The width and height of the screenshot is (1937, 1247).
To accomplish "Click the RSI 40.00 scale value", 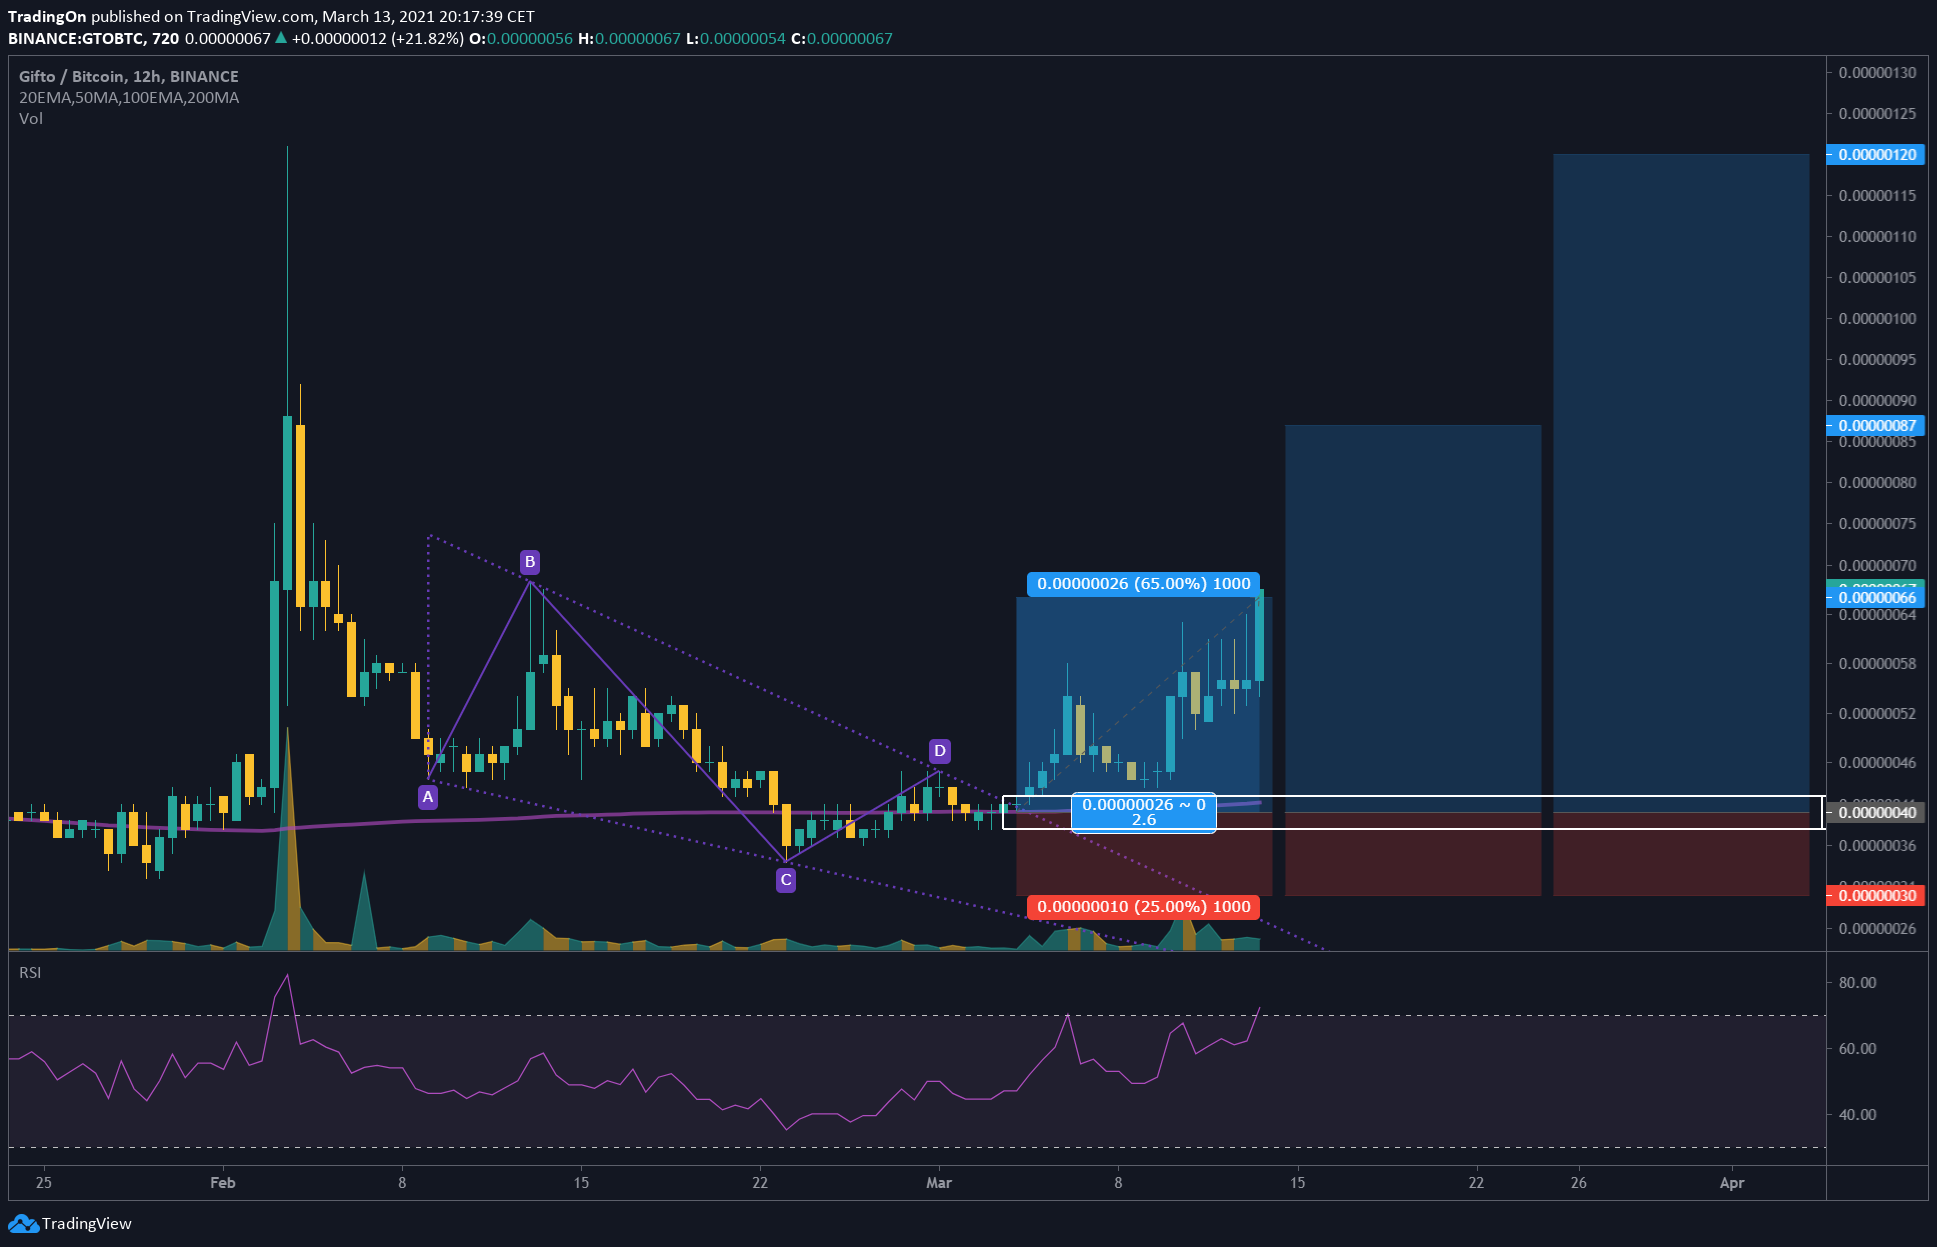I will (x=1857, y=1114).
